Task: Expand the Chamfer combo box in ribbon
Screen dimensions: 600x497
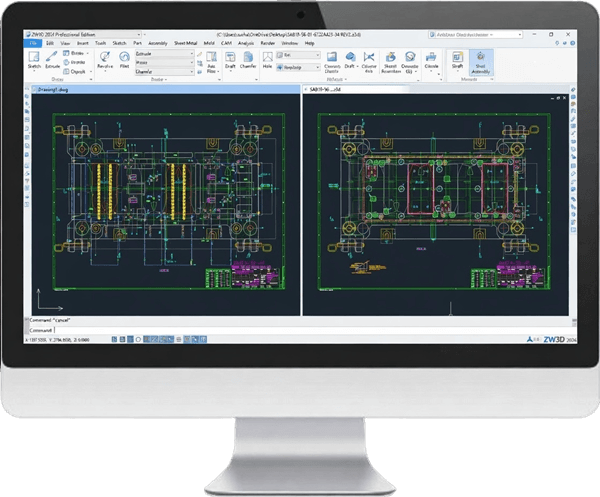Action: click(x=193, y=69)
